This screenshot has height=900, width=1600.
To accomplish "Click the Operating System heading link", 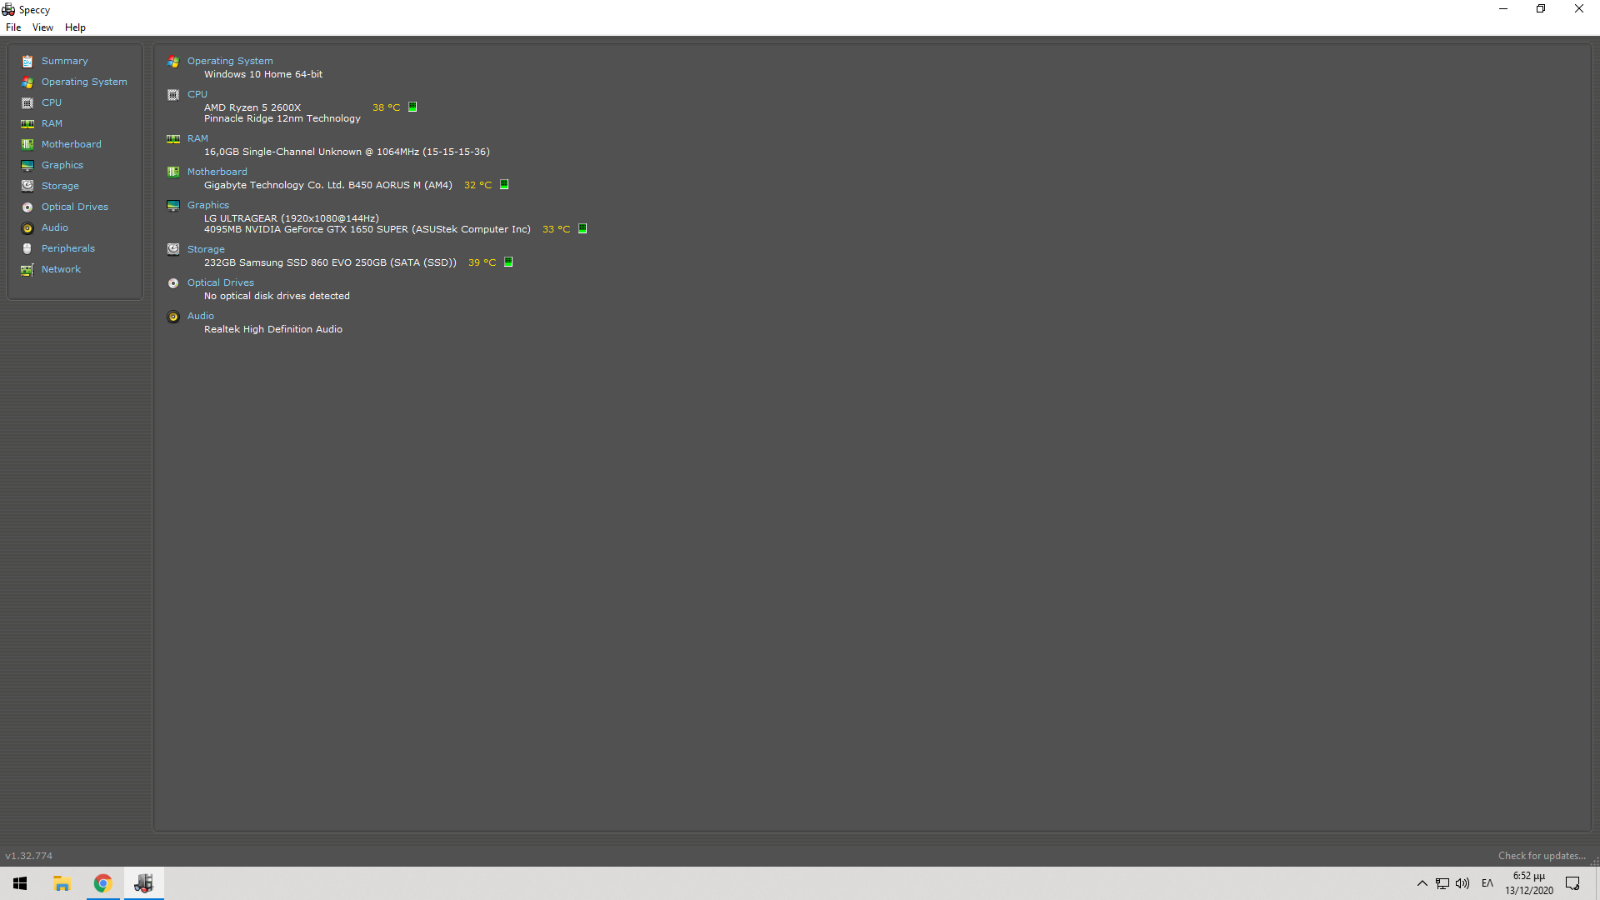I will tap(230, 61).
